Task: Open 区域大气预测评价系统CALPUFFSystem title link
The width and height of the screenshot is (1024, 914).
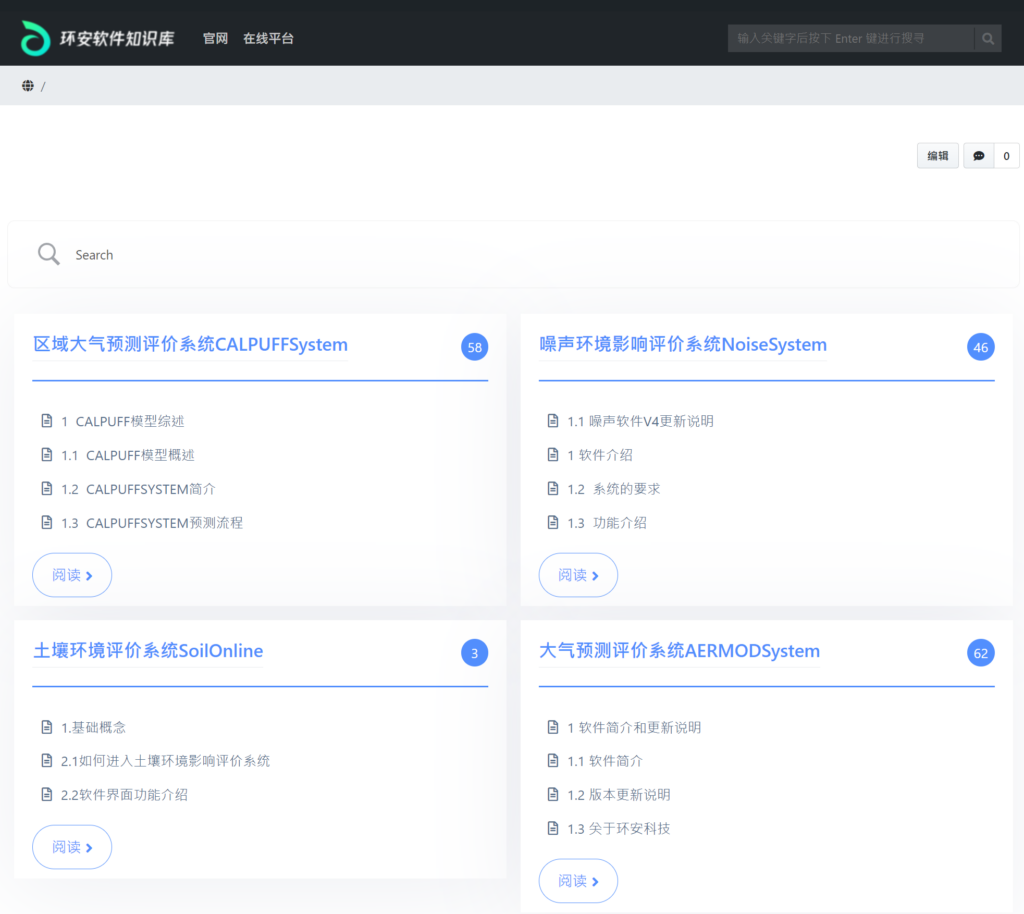Action: 191,345
